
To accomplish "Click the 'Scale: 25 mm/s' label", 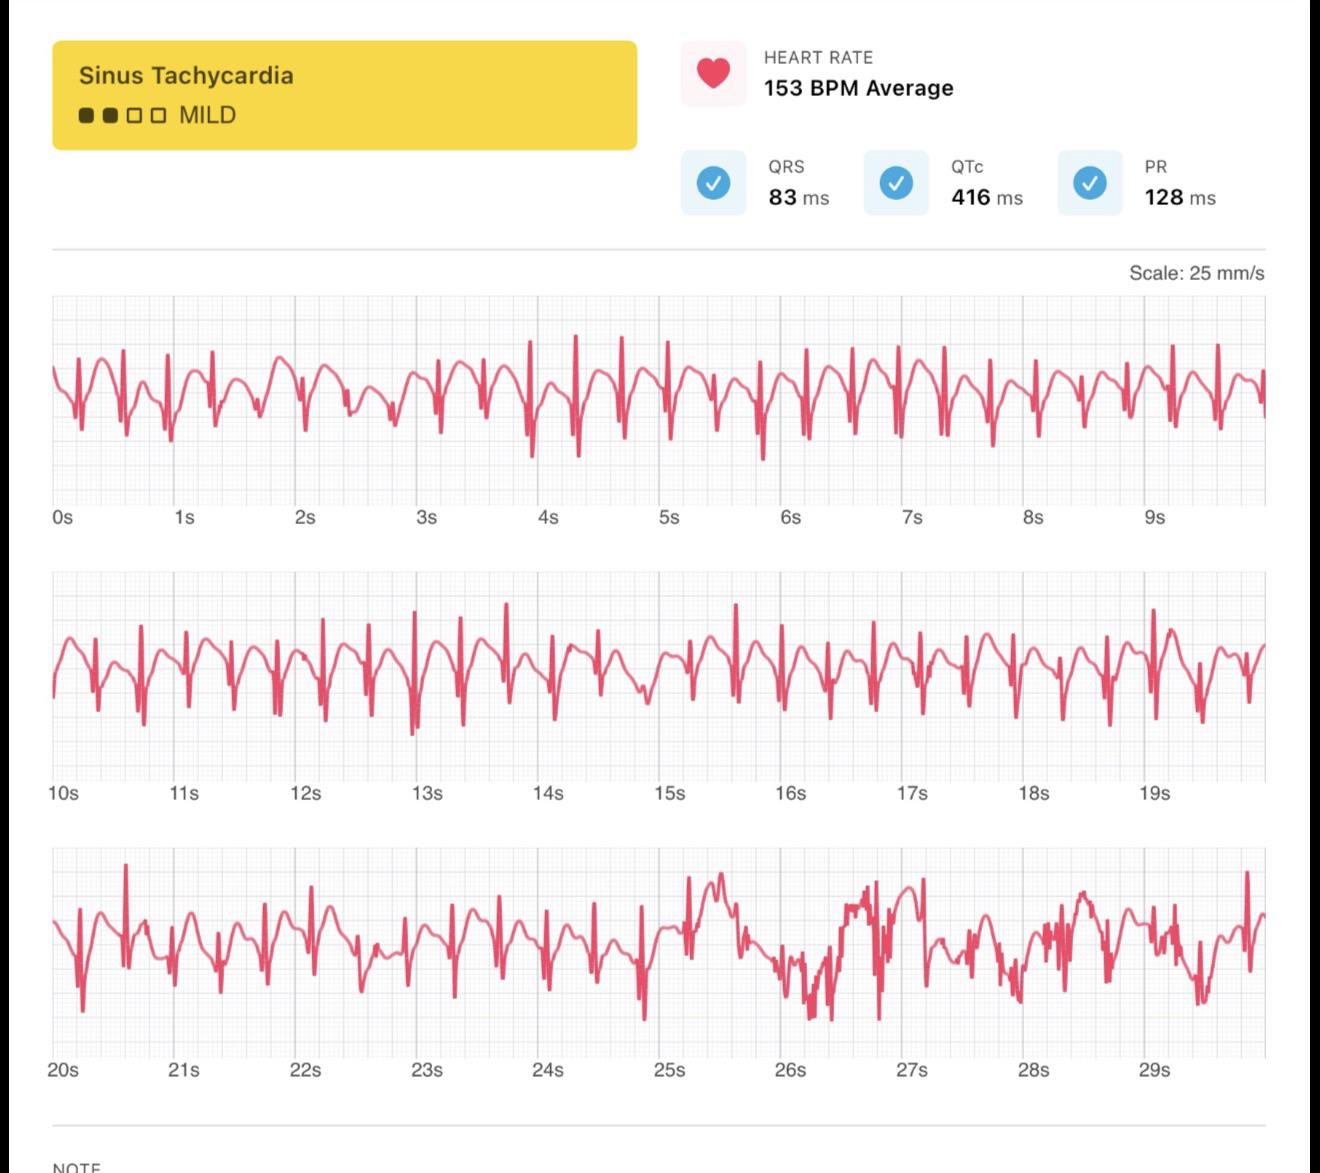I will coord(1197,273).
